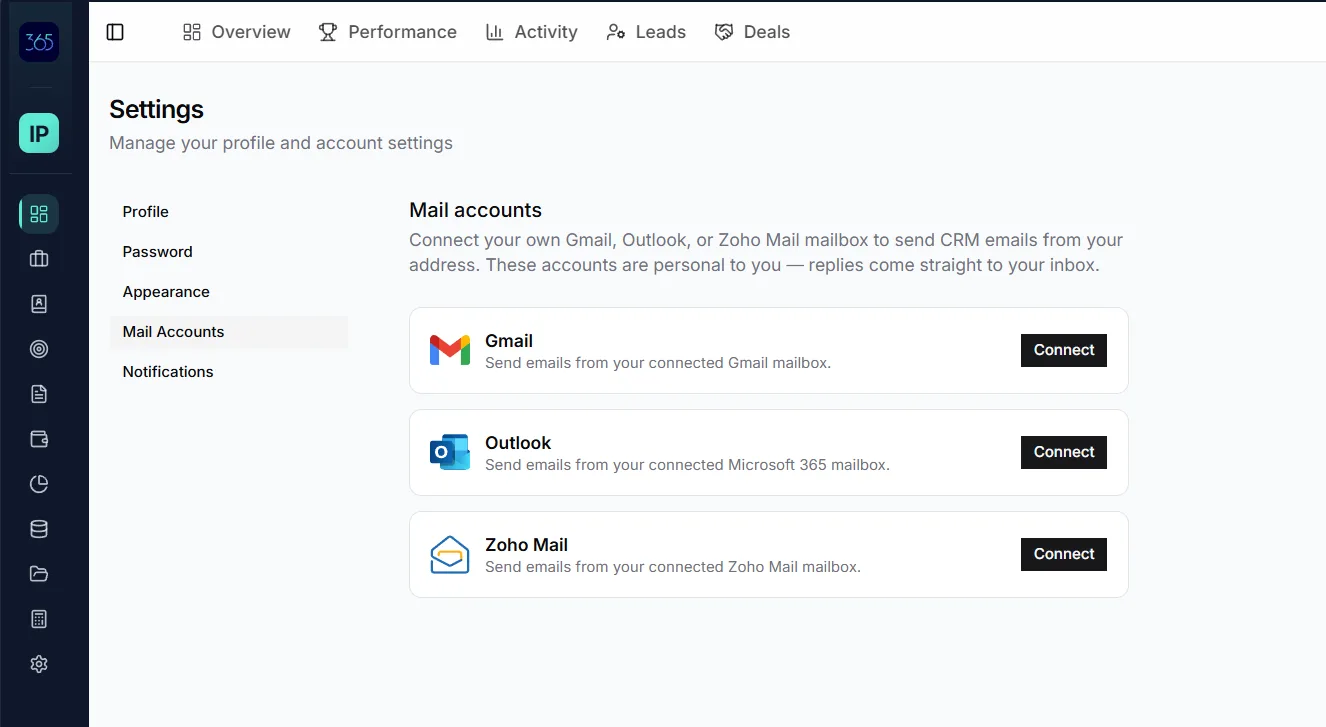
Task: Open the database icon in sidebar
Action: point(39,529)
